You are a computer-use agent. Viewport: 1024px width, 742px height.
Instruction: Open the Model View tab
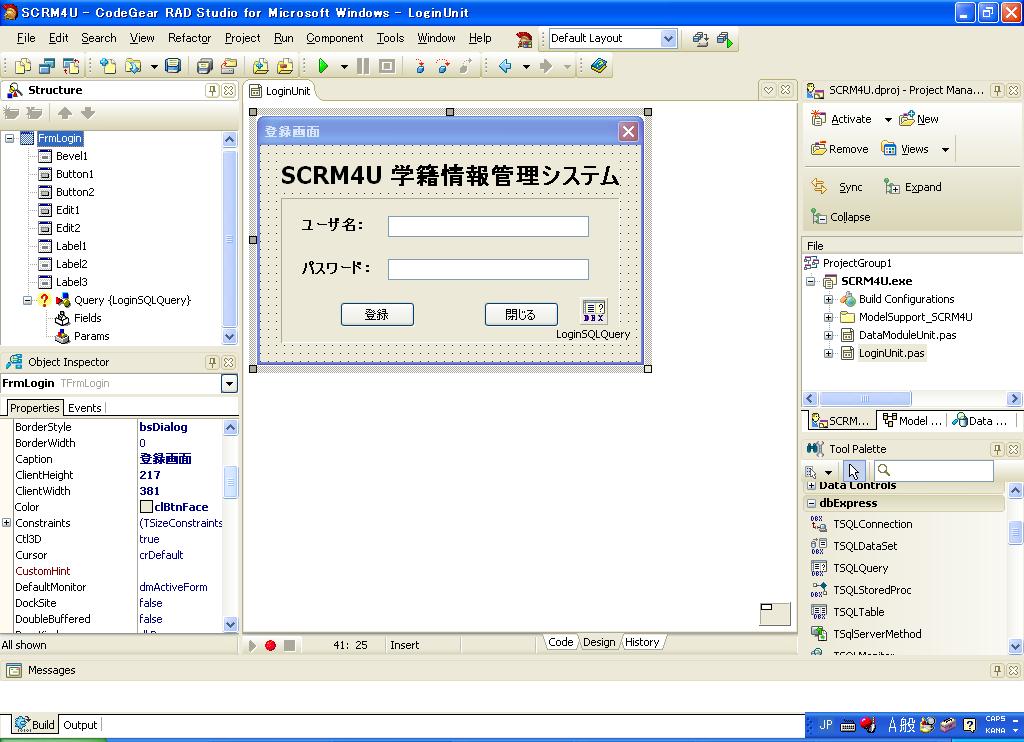click(912, 421)
